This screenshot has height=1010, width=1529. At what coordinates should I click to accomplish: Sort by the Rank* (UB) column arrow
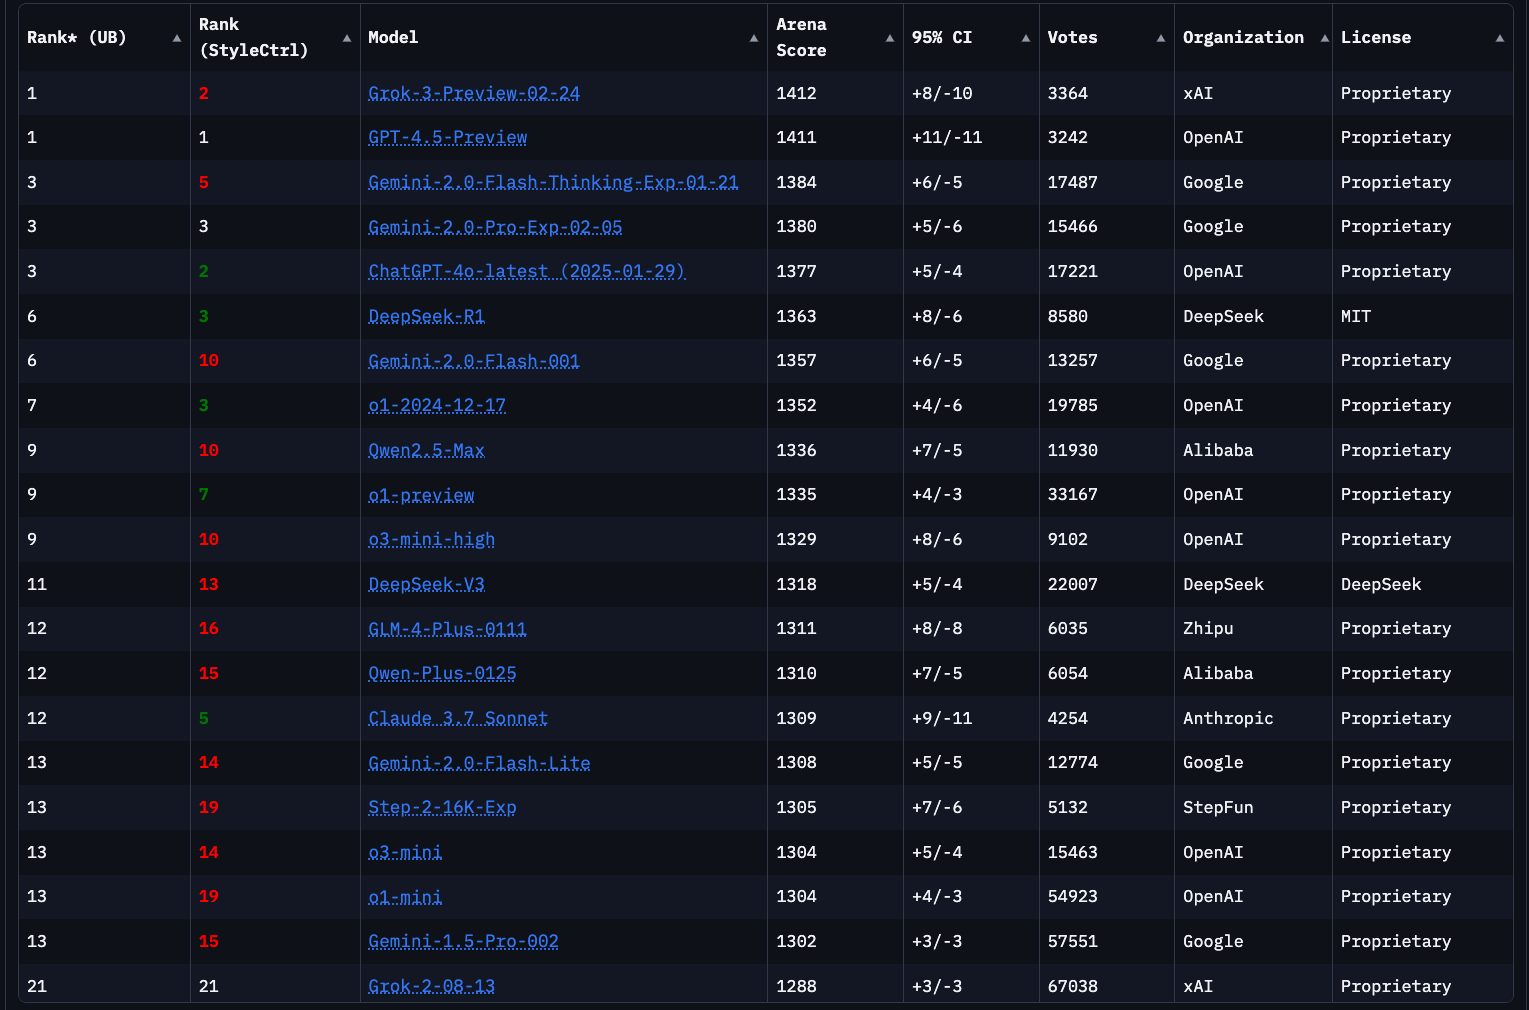click(177, 38)
